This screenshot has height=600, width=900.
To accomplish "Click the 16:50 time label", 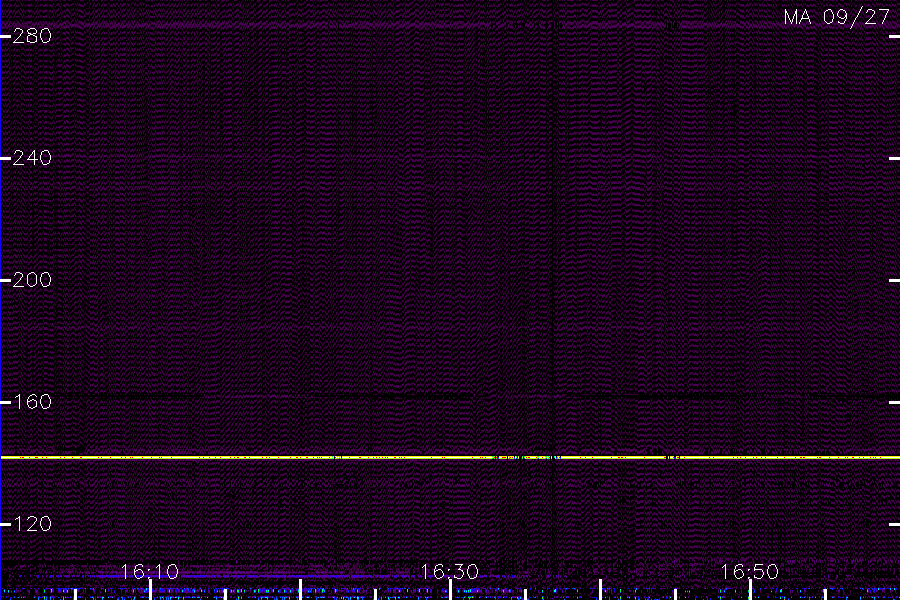I will pos(750,572).
